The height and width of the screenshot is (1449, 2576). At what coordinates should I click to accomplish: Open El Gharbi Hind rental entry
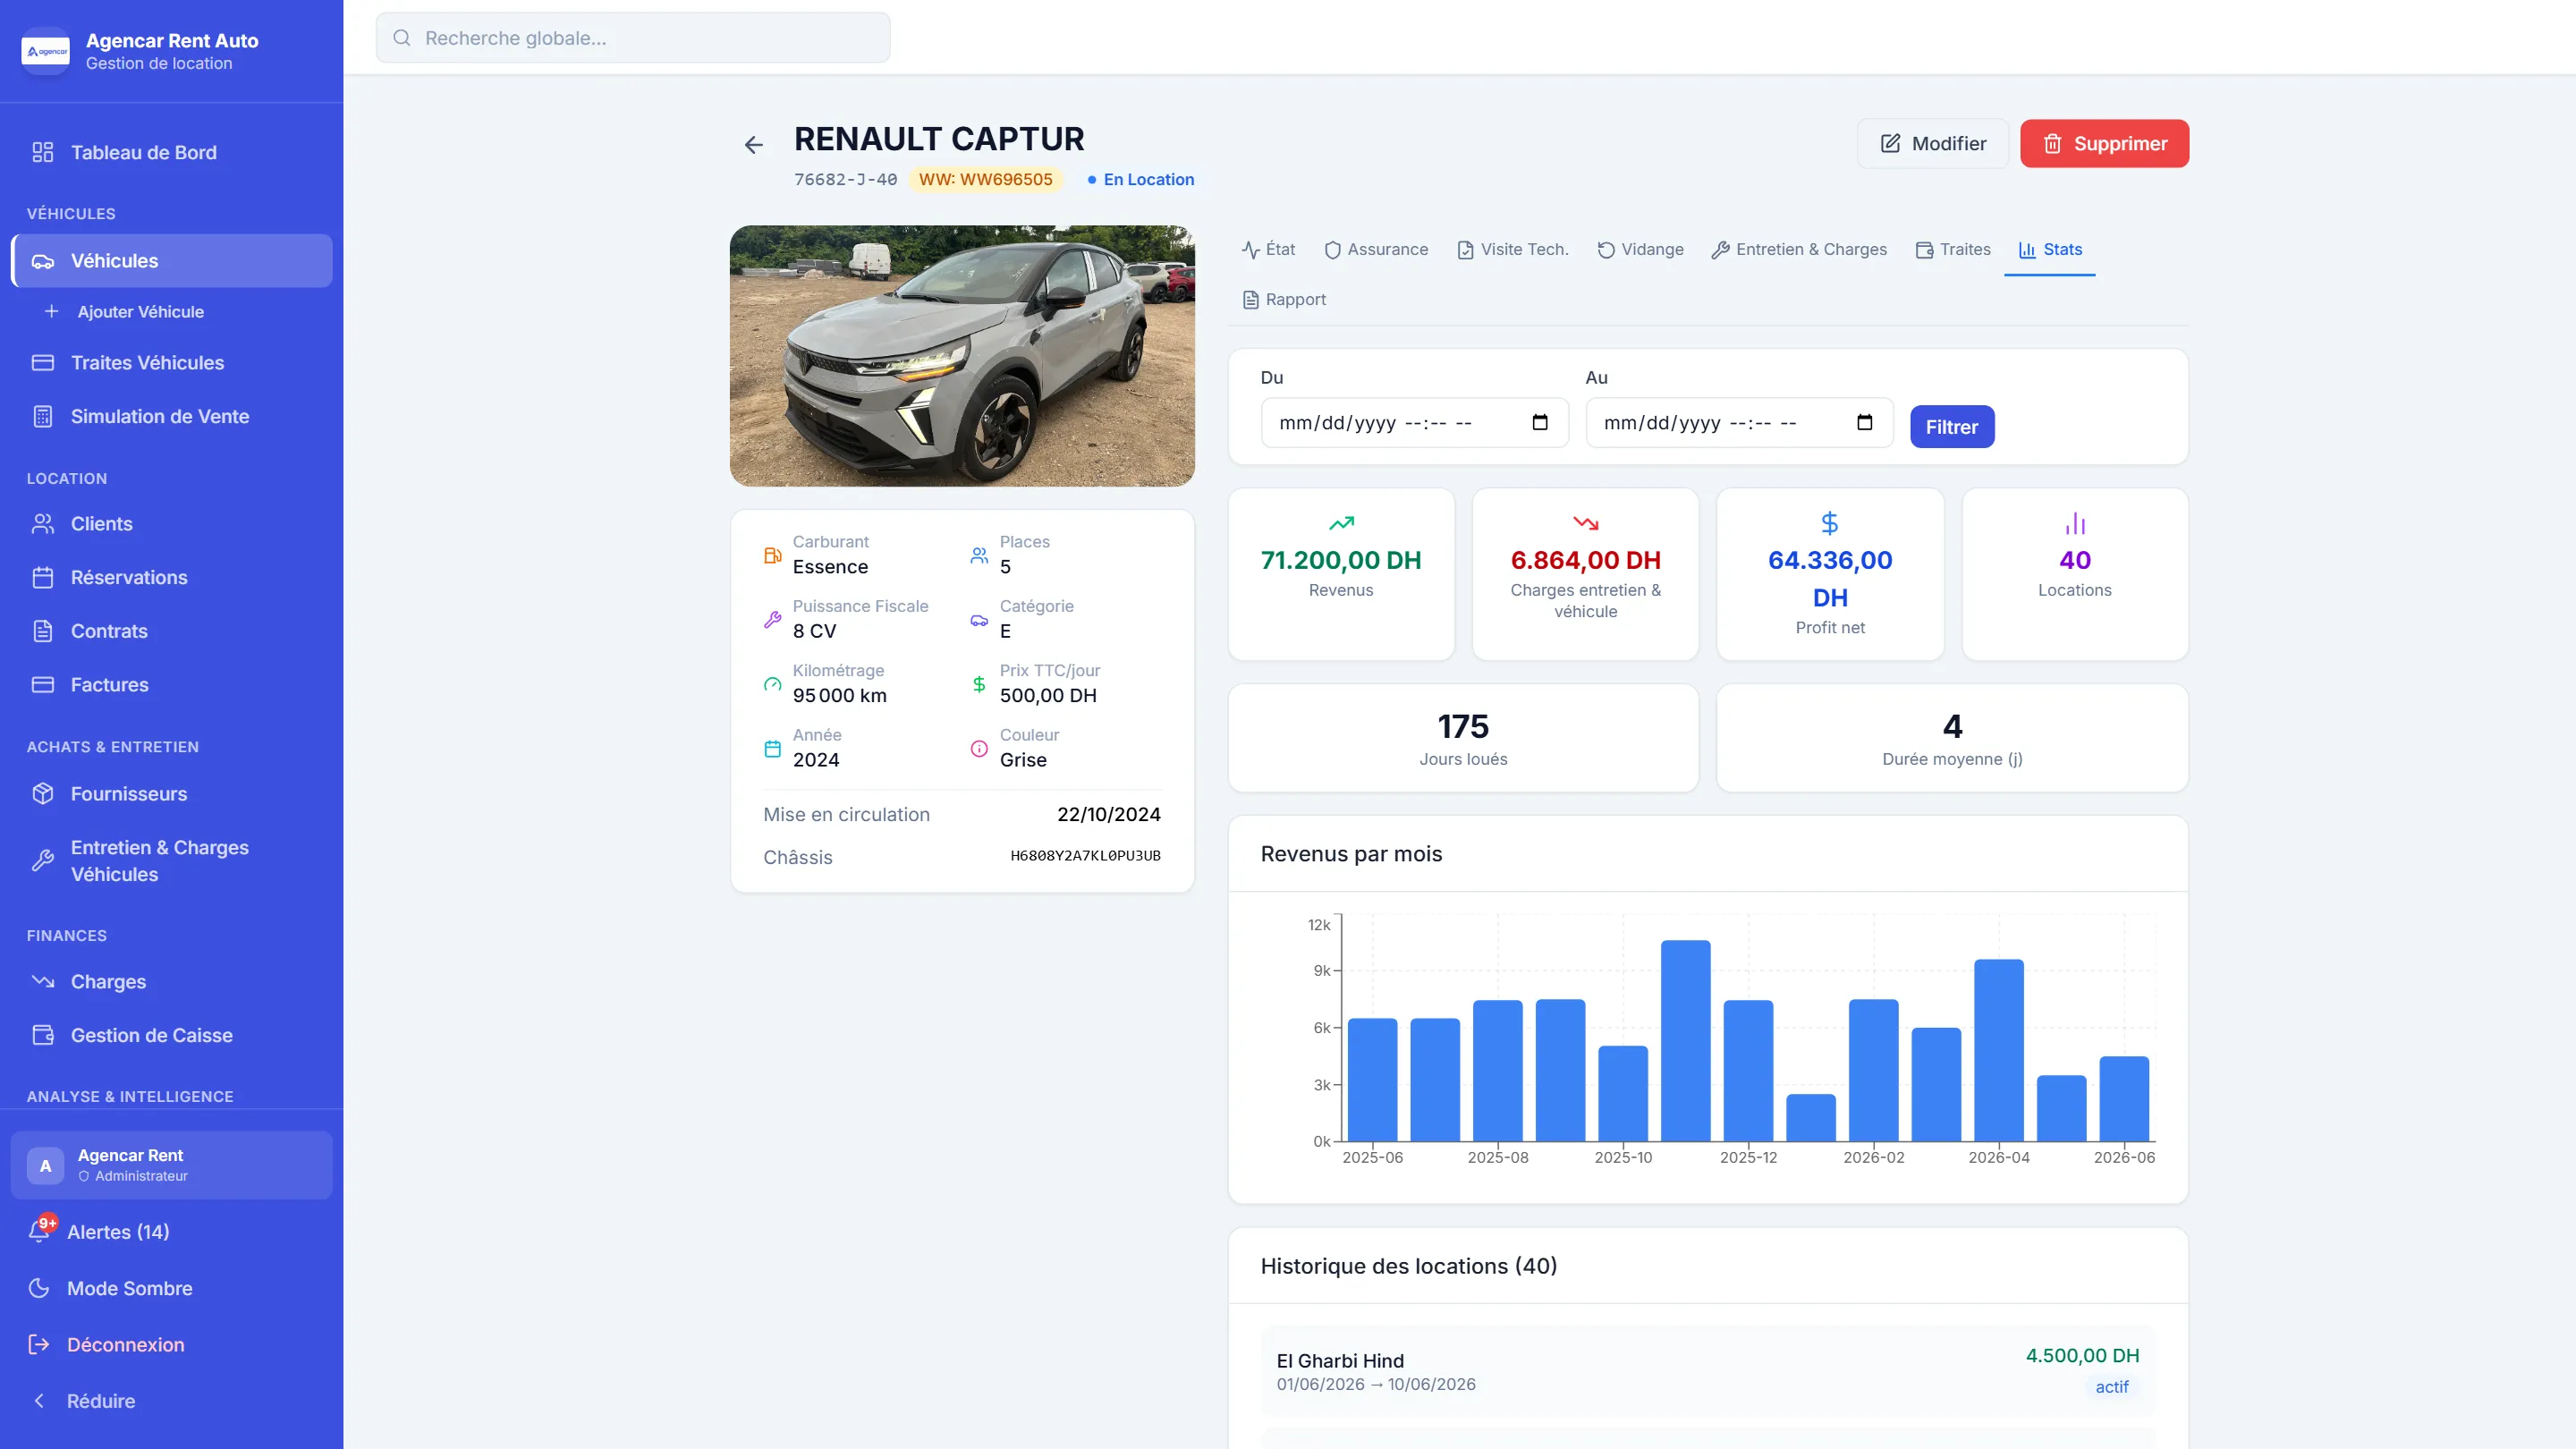click(x=1708, y=1371)
